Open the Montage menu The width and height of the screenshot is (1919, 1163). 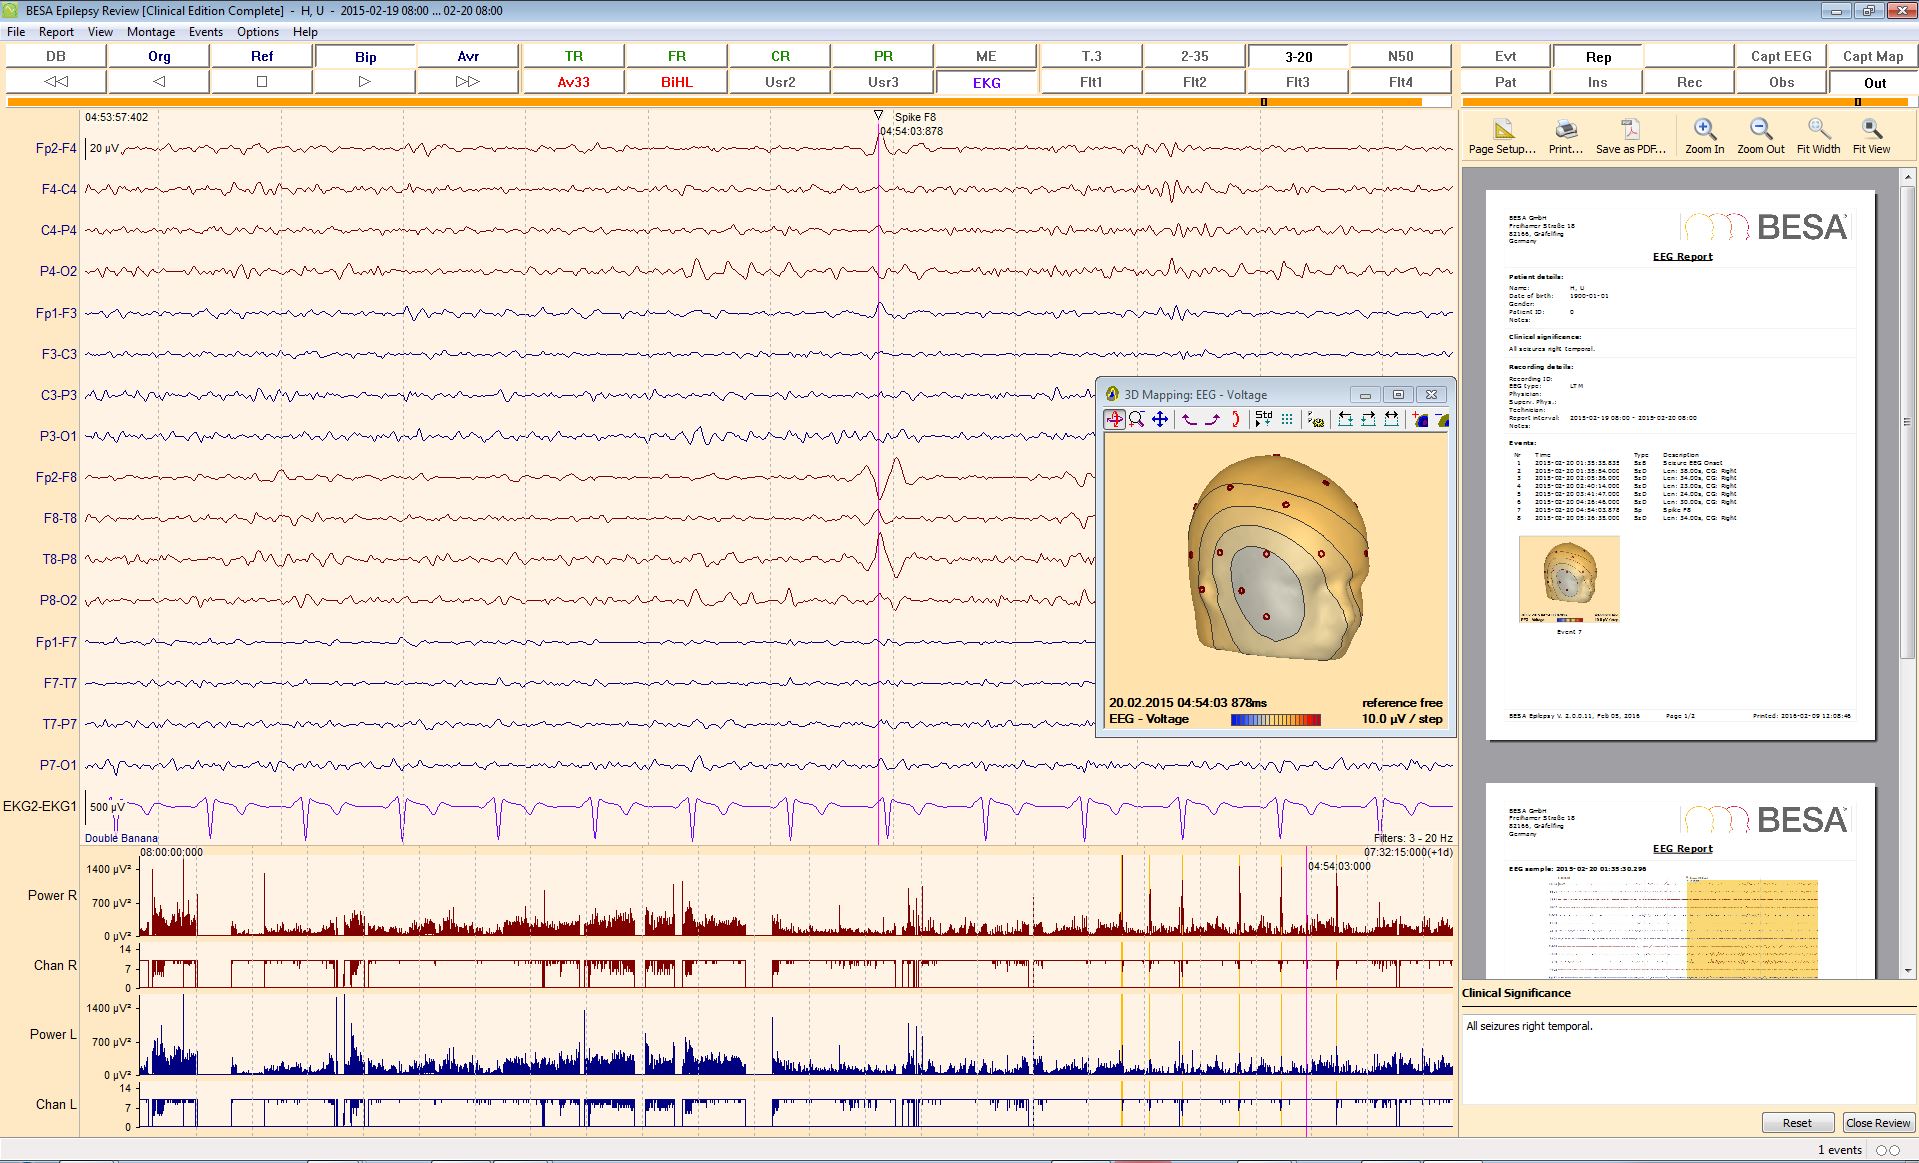(151, 31)
